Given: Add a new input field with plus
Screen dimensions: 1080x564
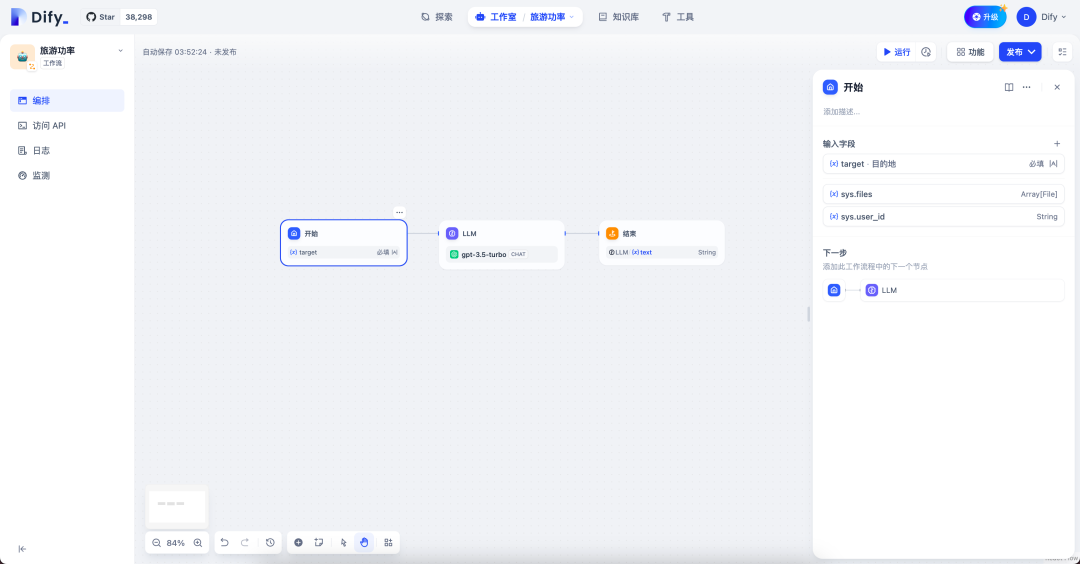Looking at the screenshot, I should click(1057, 143).
